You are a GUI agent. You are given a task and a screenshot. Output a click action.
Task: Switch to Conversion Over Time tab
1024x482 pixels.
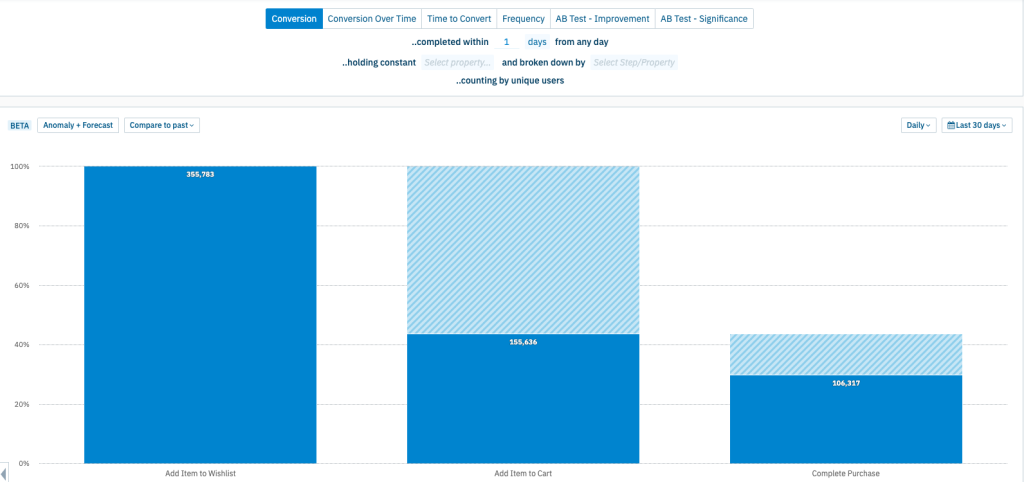point(372,19)
